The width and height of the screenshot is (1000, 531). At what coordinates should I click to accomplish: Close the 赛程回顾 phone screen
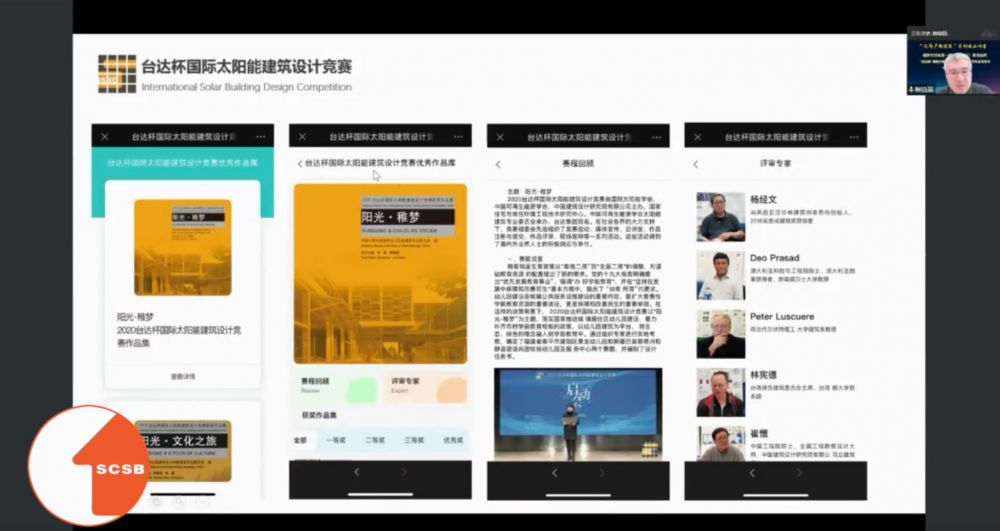click(500, 137)
